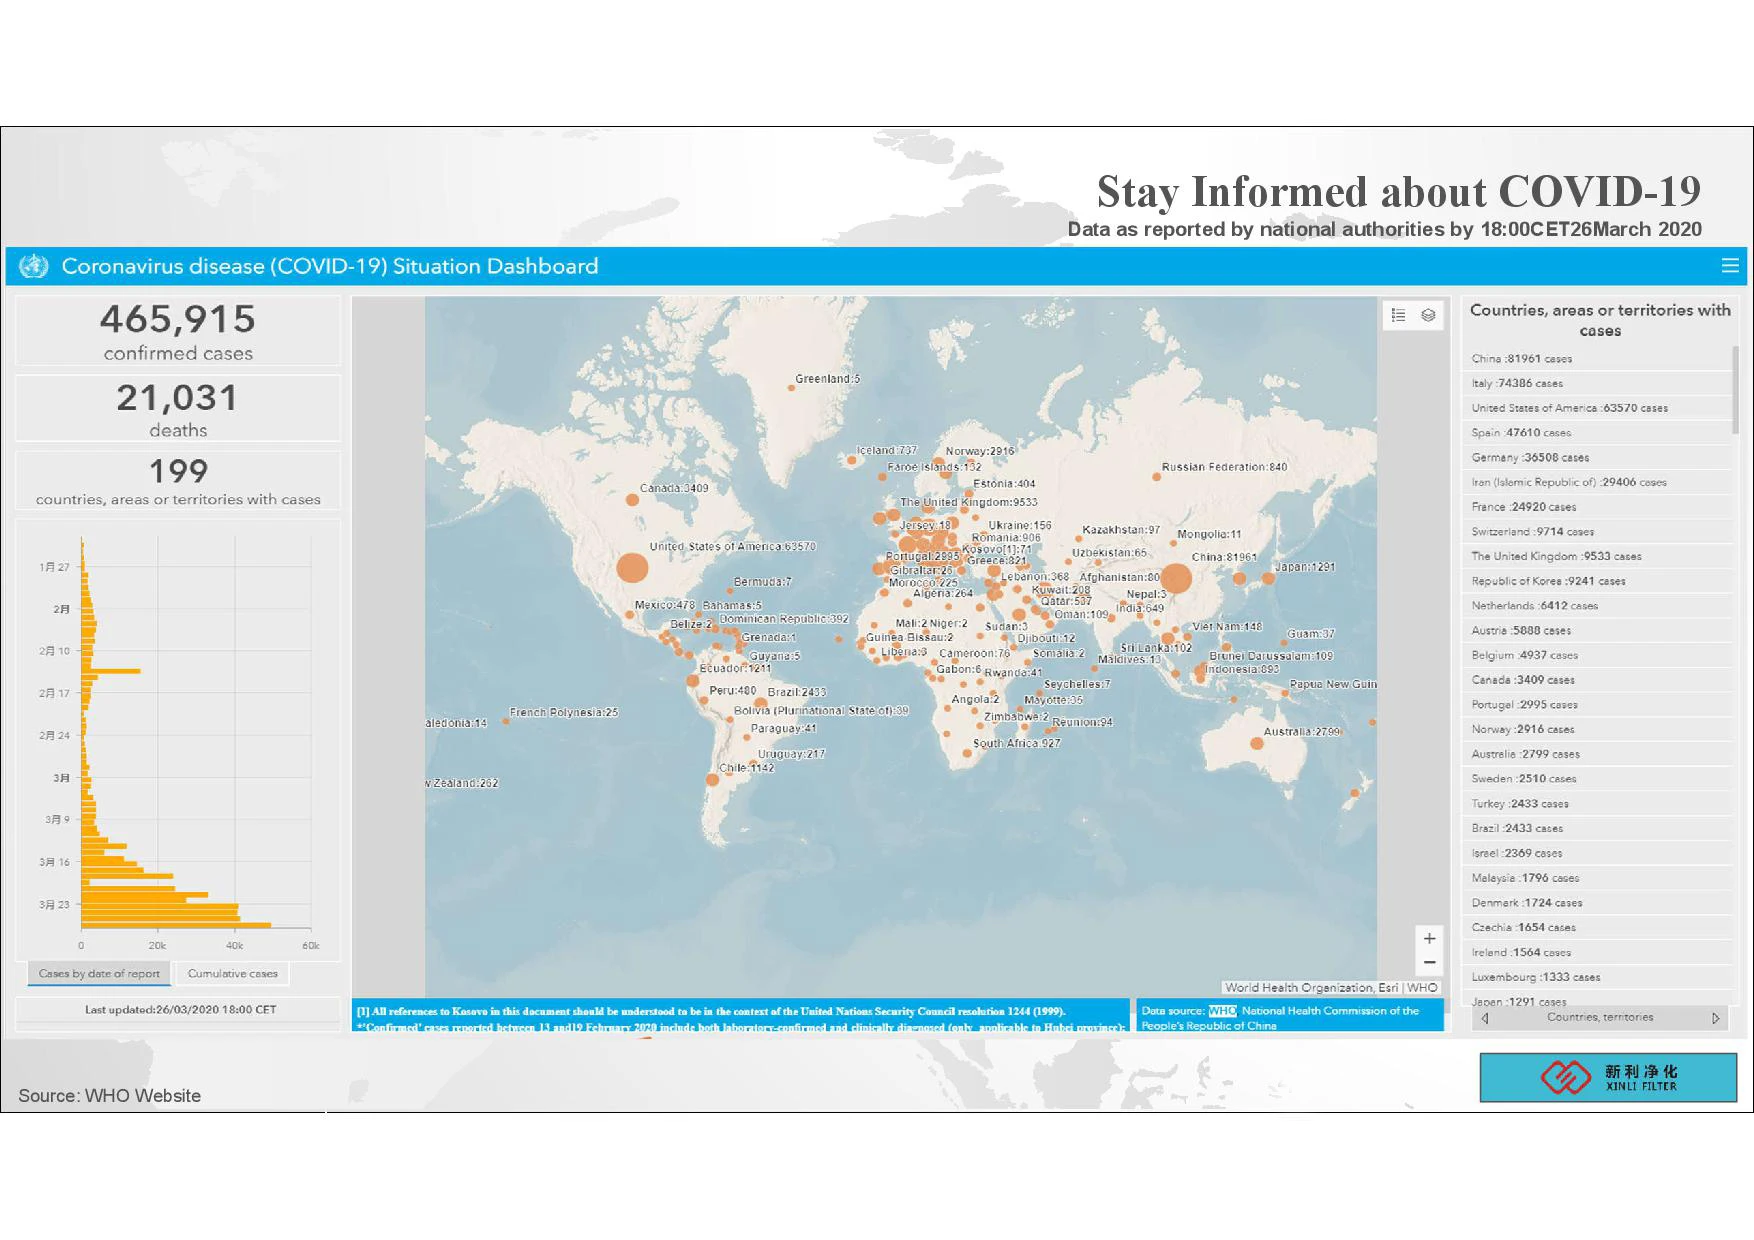Open the map layers icon

[x=1428, y=315]
